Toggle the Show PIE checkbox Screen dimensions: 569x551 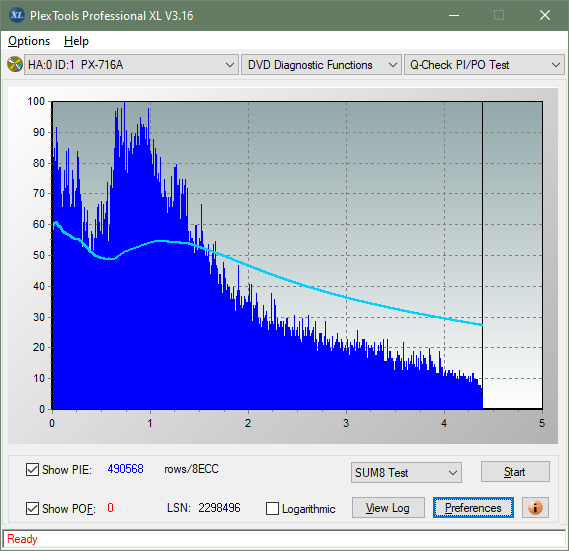[x=32, y=469]
